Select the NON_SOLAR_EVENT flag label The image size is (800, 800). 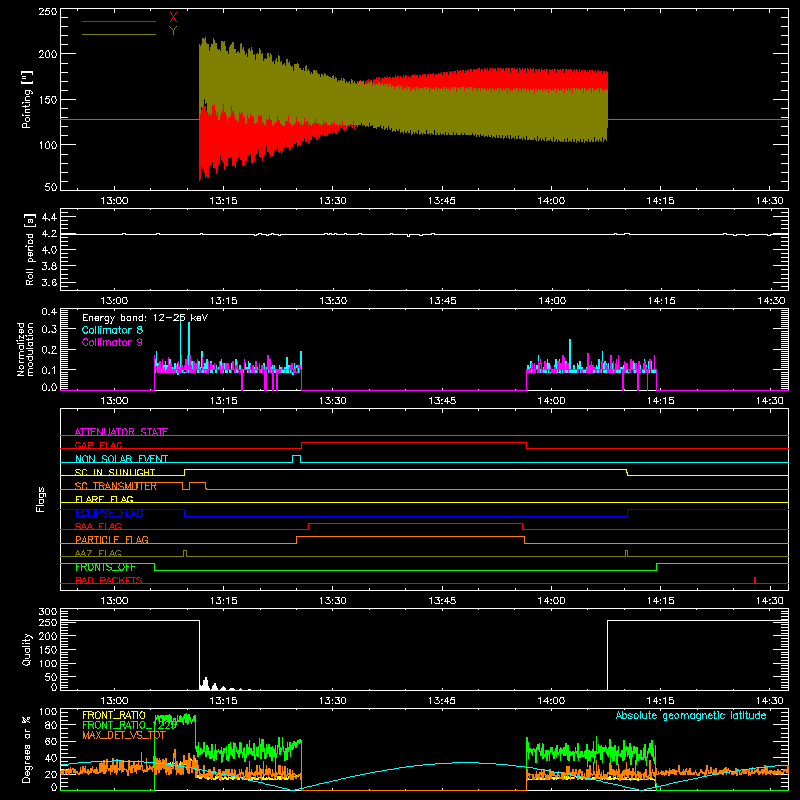point(121,459)
